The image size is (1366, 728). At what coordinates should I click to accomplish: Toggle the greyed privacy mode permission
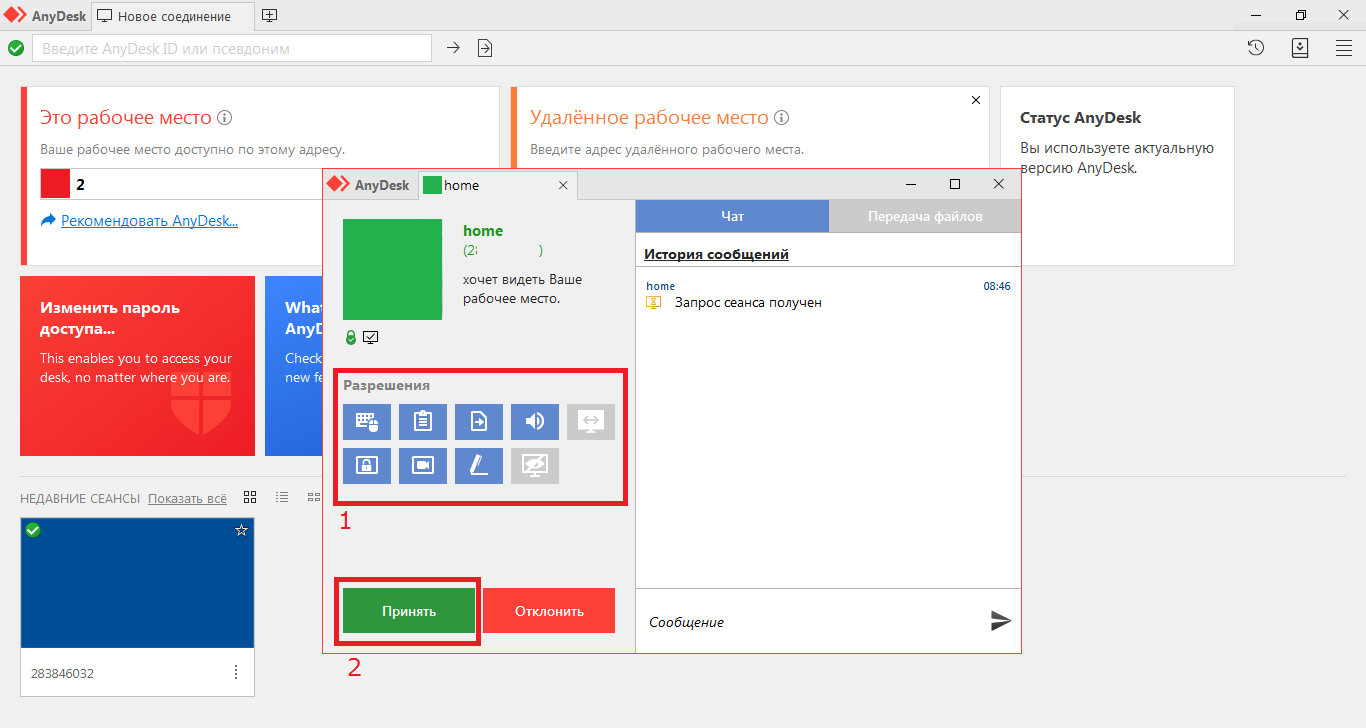534,466
